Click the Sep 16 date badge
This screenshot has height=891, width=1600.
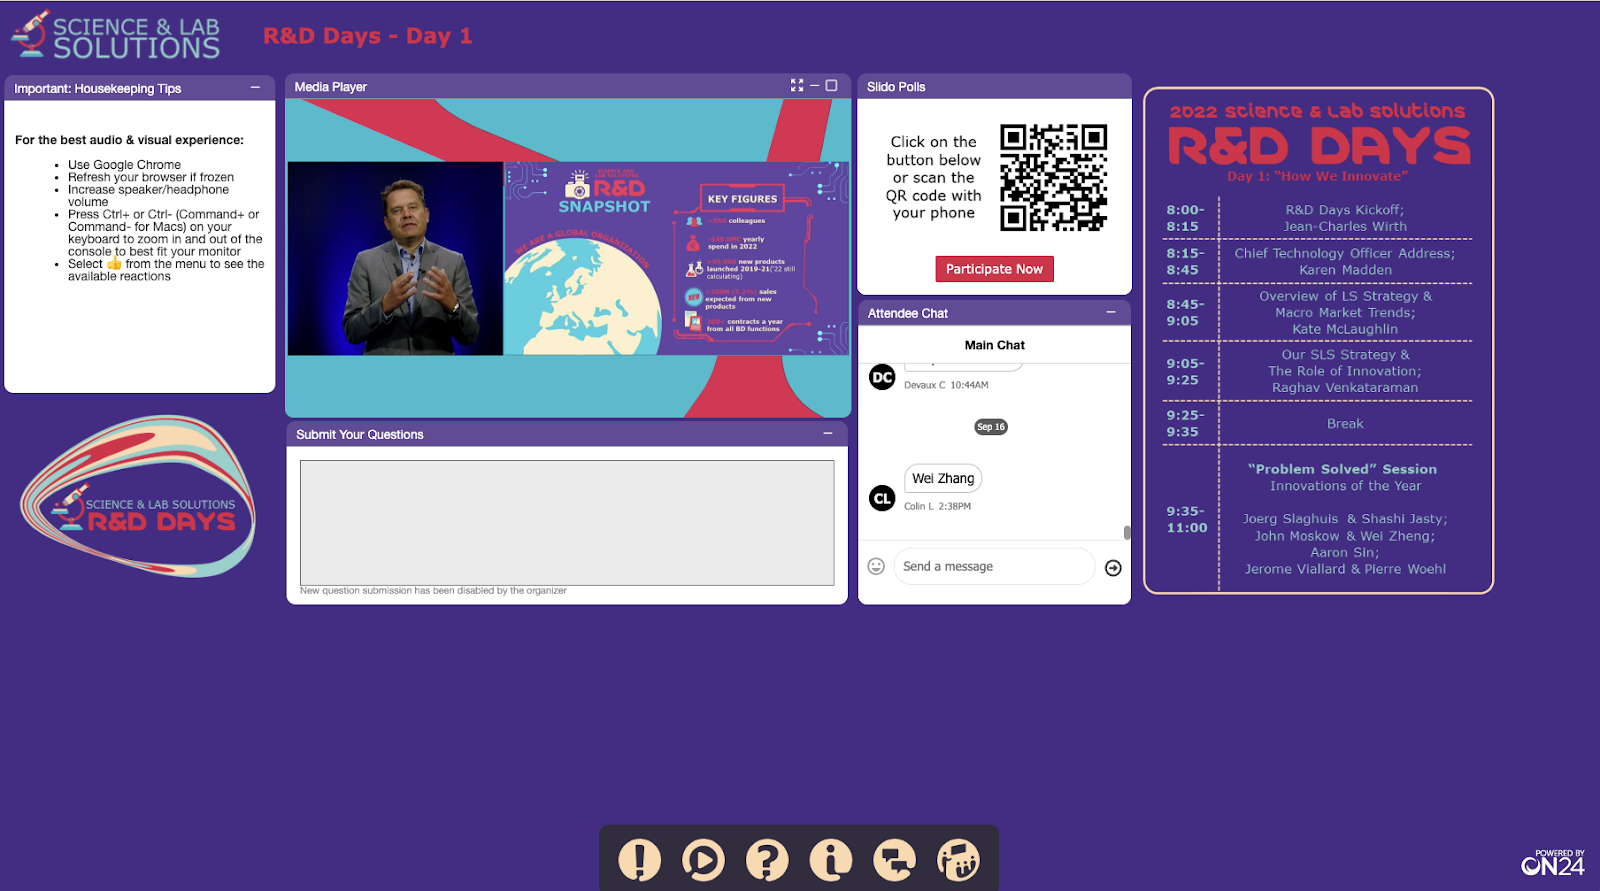(x=991, y=427)
